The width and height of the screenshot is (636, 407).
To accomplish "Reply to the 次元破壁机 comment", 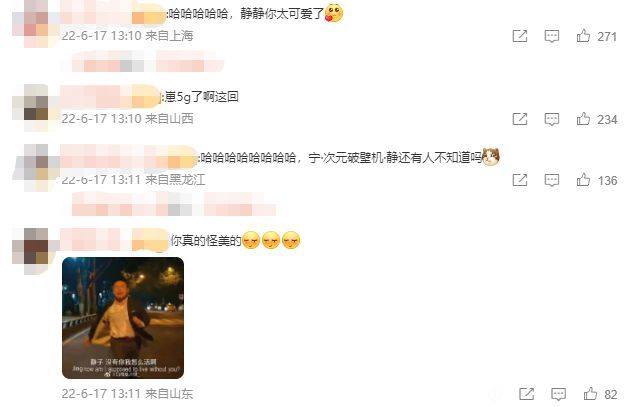I will 552,180.
